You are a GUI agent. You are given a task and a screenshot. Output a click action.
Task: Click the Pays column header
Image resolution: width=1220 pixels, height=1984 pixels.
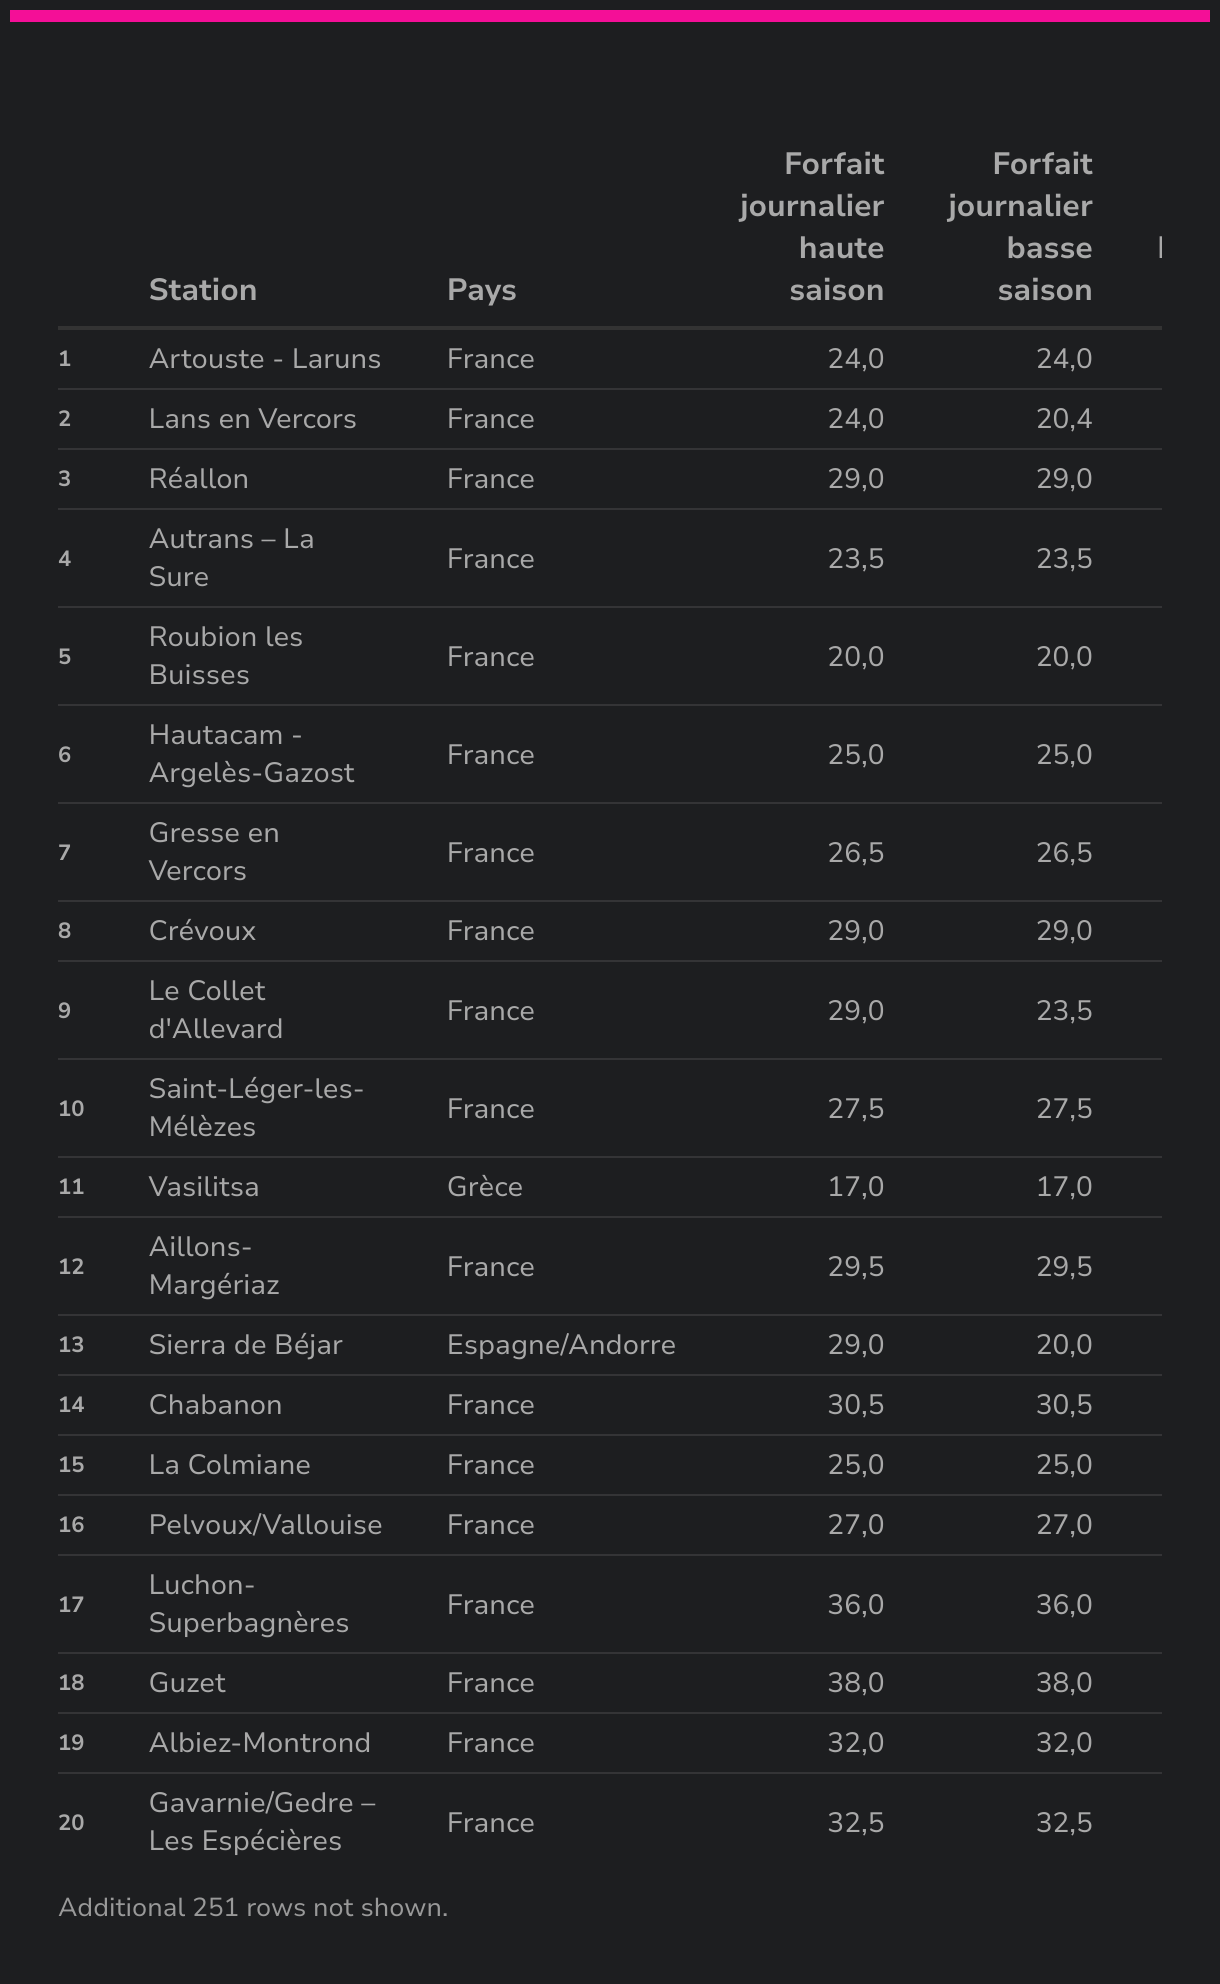point(481,290)
